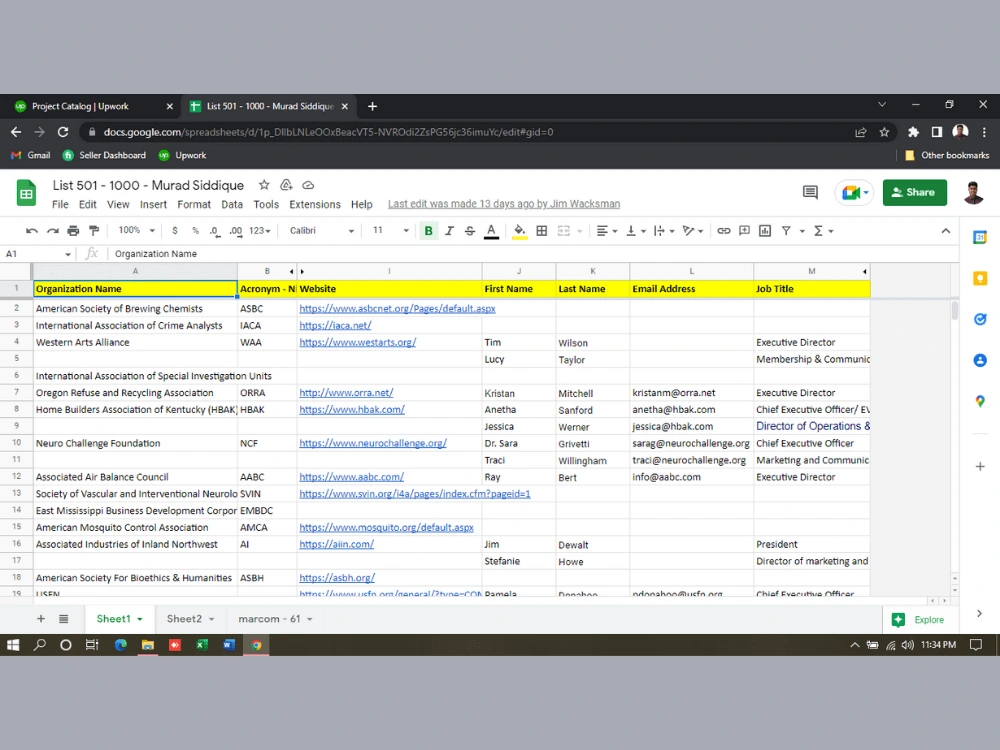Insert link using the chain icon
Screen dimensions: 1000x750
(723, 231)
